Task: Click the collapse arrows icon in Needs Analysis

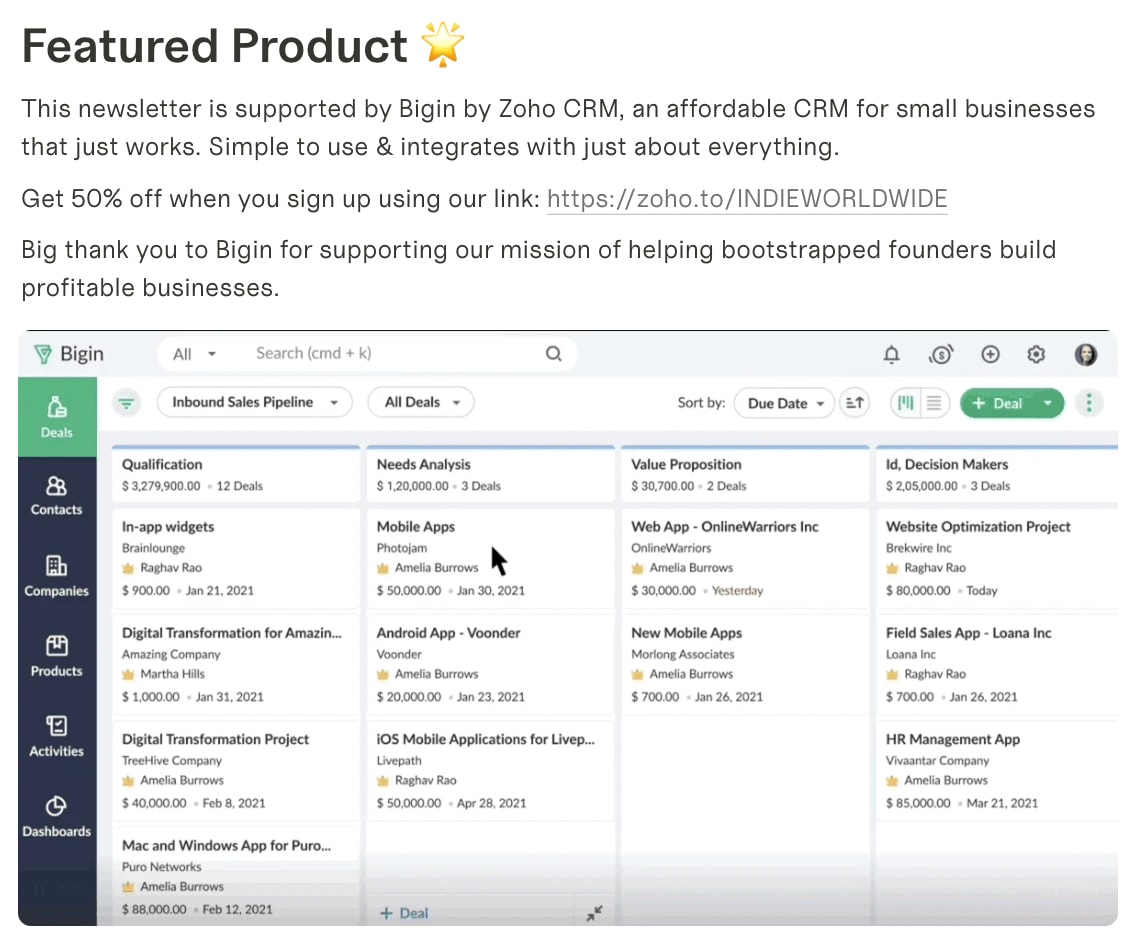Action: click(x=595, y=913)
